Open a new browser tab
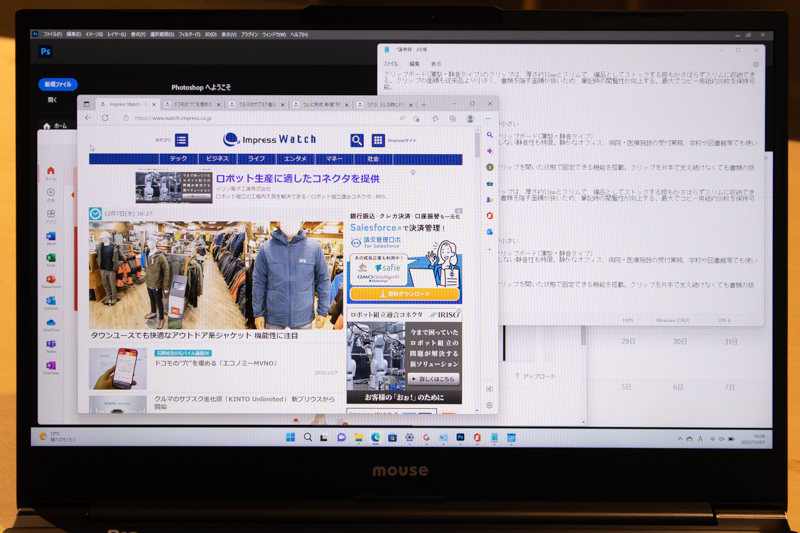 [423, 105]
